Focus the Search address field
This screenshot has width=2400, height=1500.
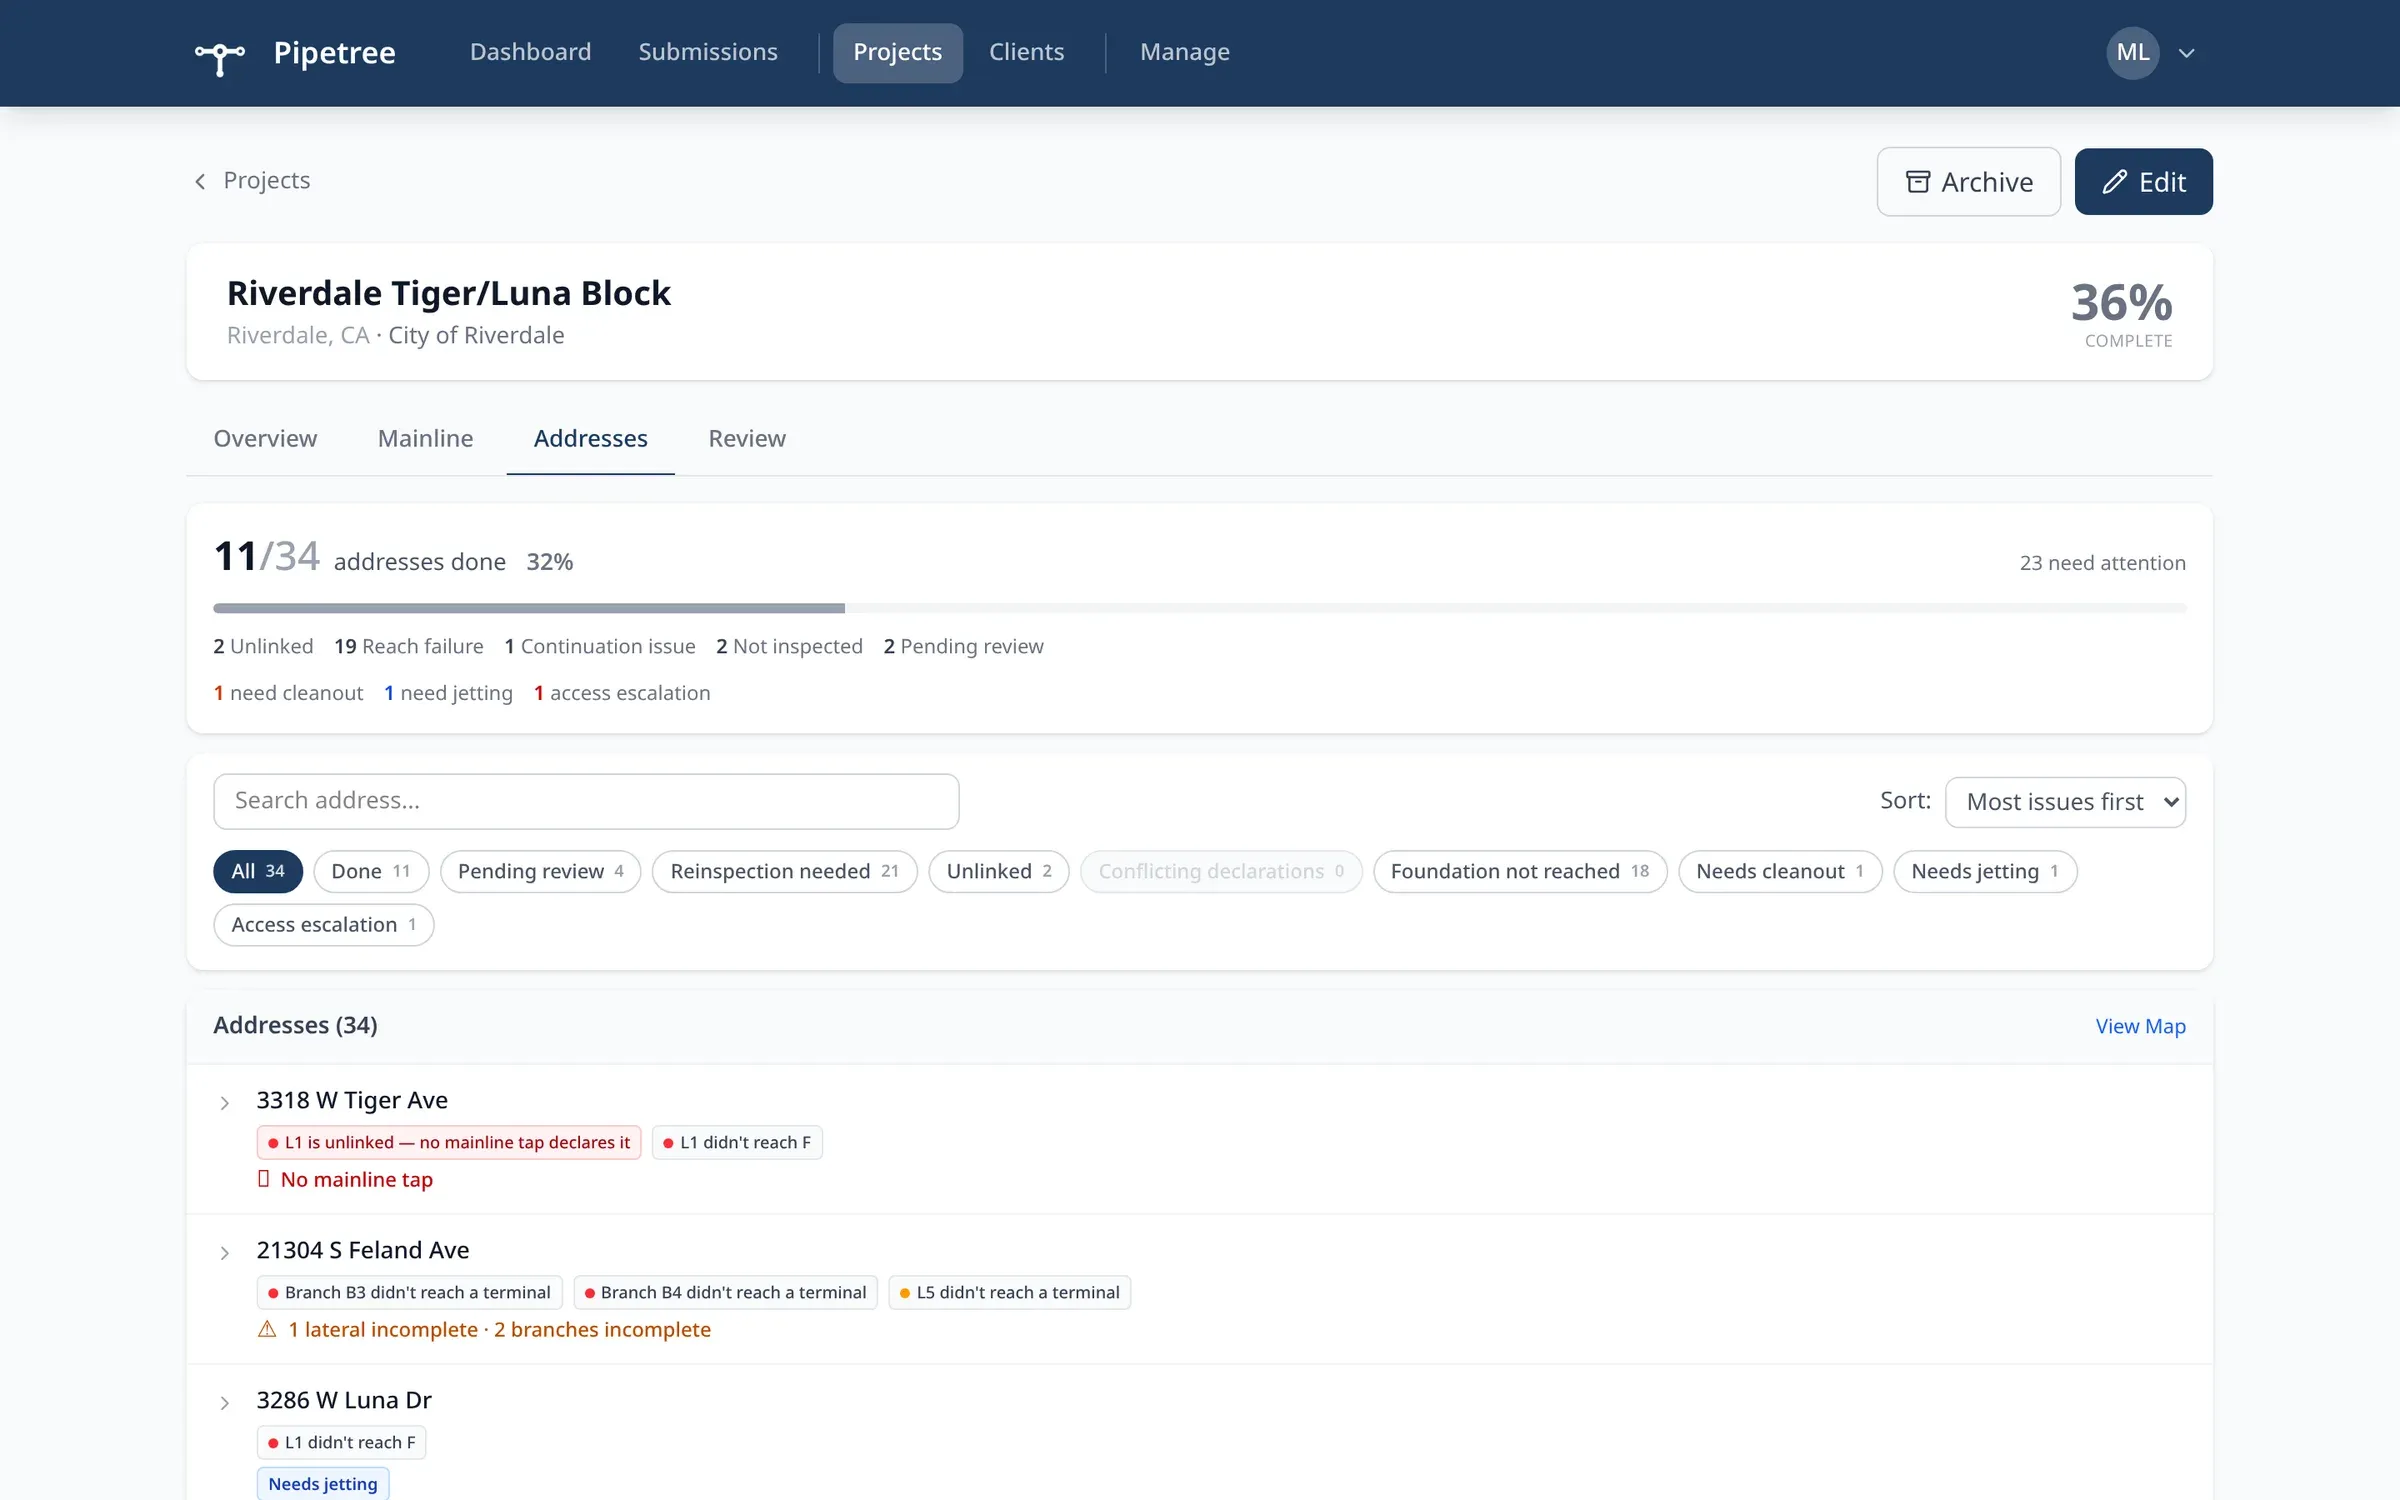pyautogui.click(x=586, y=801)
